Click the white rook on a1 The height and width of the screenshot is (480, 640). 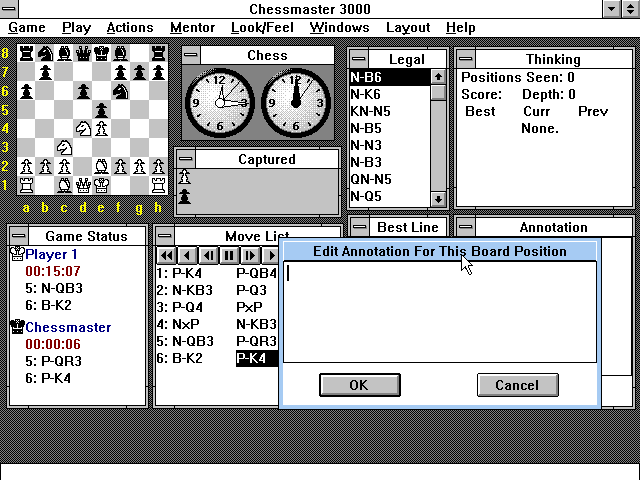tap(27, 185)
